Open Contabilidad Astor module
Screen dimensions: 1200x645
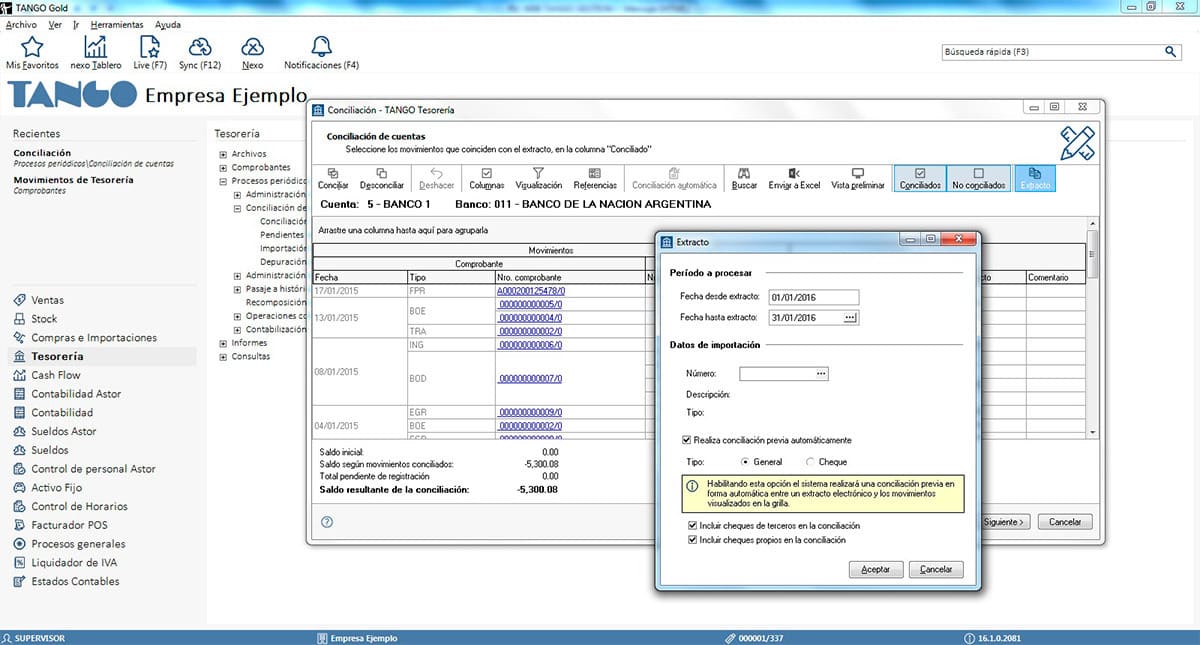click(x=76, y=394)
